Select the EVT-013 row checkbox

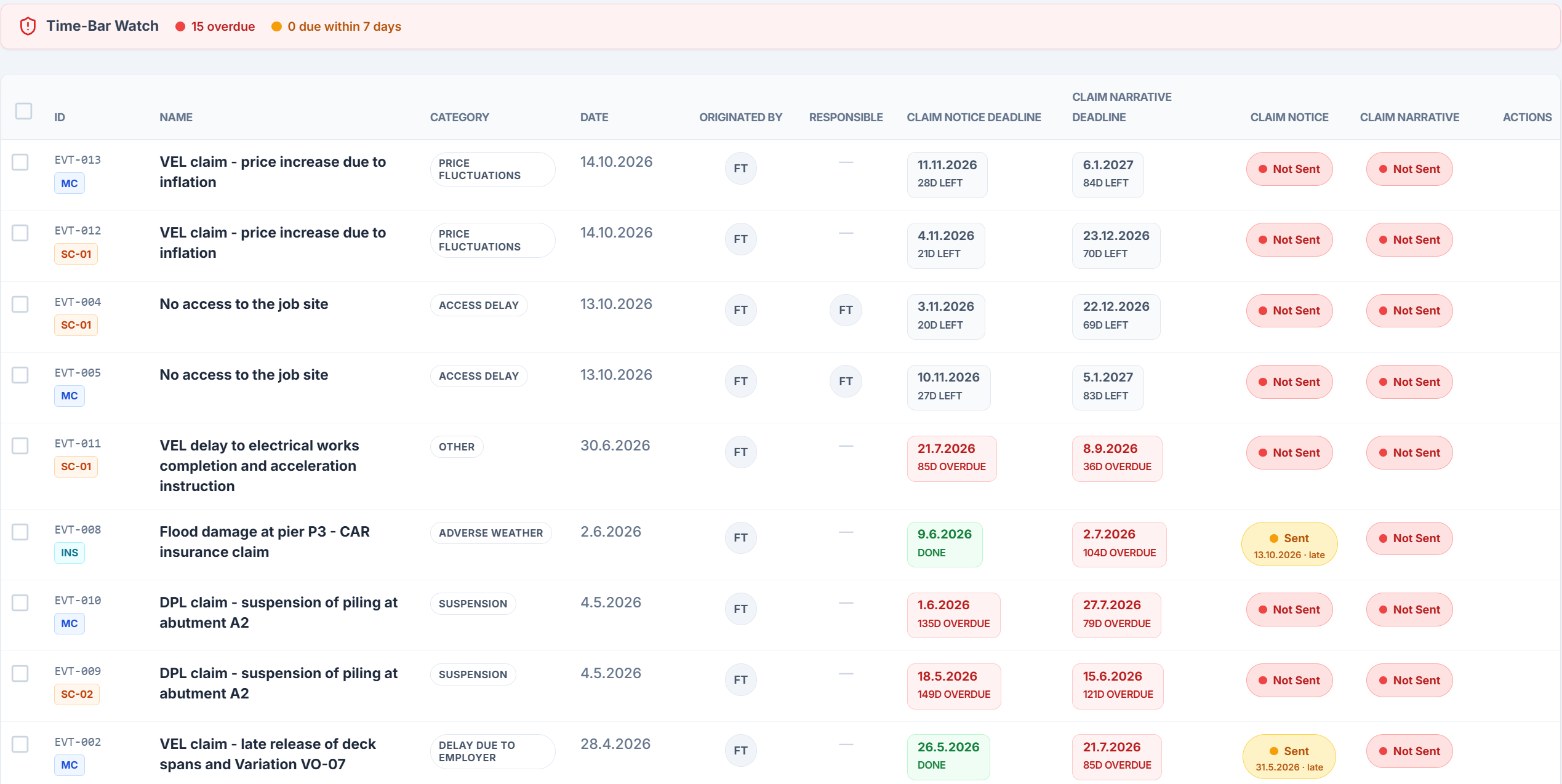20,162
